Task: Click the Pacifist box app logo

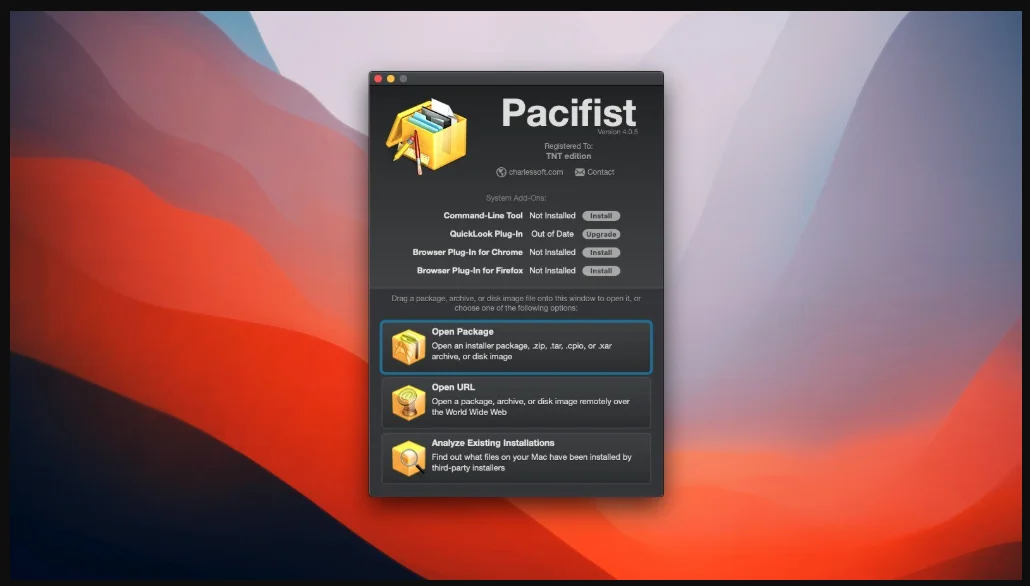Action: 426,136
